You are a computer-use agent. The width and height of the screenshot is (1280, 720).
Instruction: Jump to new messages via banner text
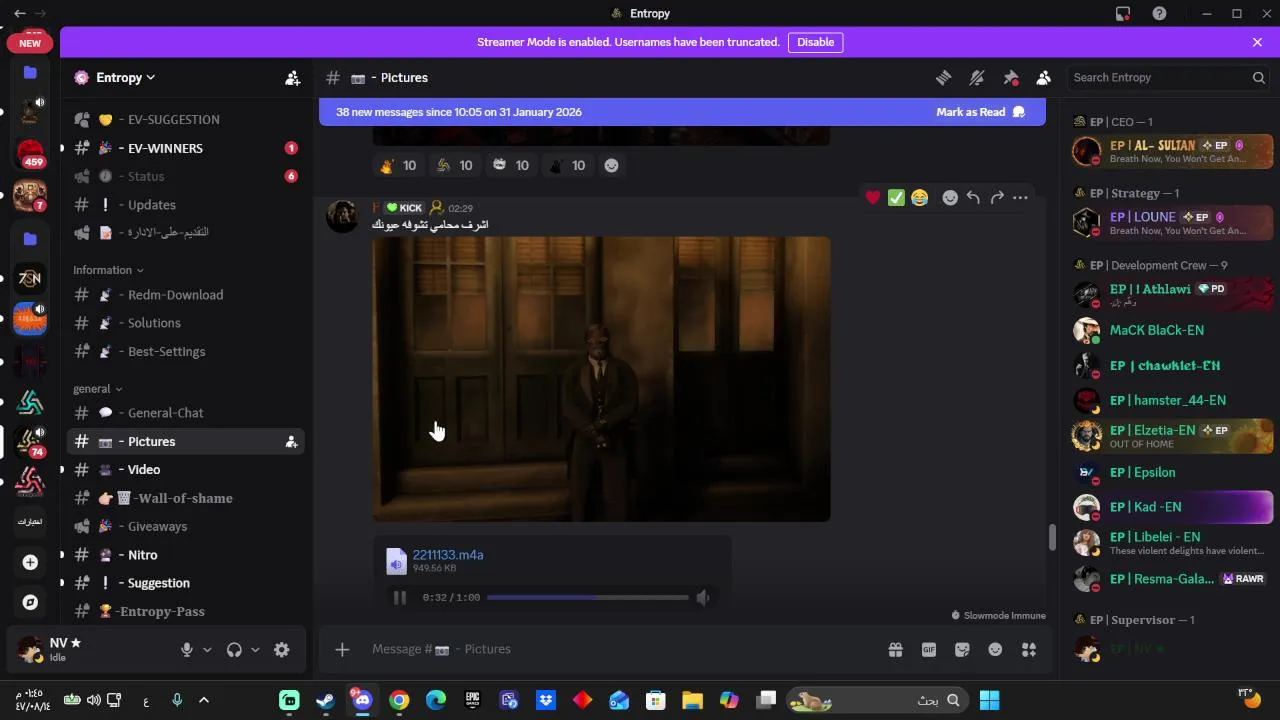pos(459,112)
